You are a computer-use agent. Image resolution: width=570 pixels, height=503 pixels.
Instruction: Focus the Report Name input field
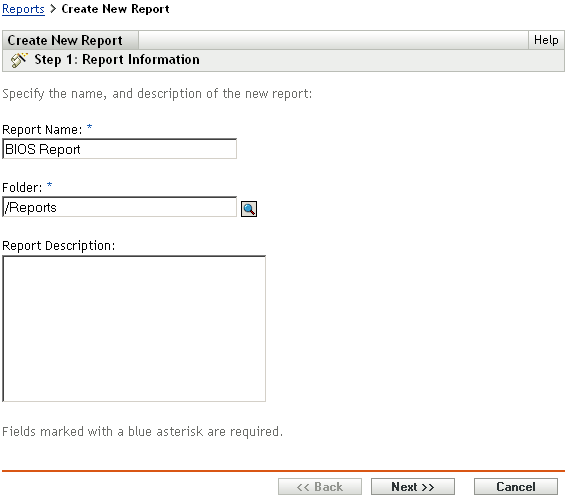point(120,149)
